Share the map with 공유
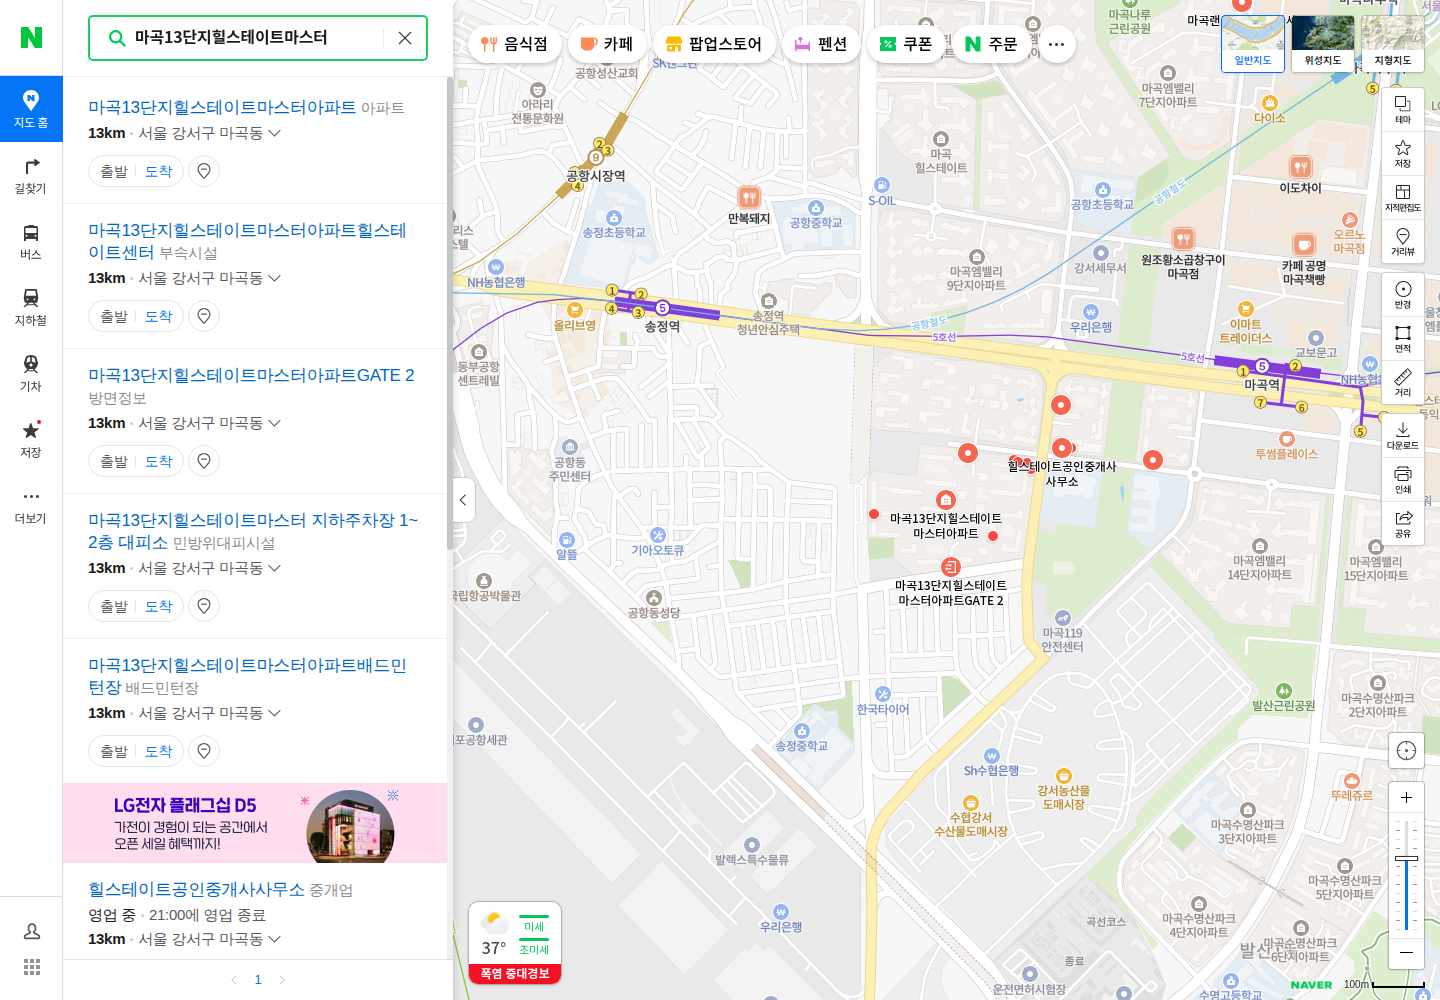Image resolution: width=1440 pixels, height=1000 pixels. click(x=1403, y=524)
